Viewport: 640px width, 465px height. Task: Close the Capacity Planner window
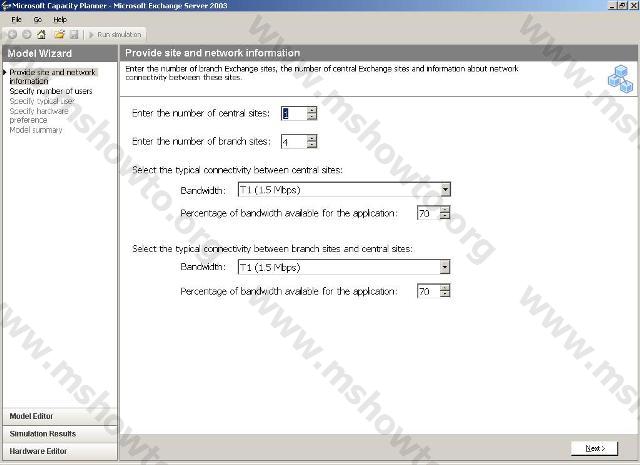click(632, 5)
